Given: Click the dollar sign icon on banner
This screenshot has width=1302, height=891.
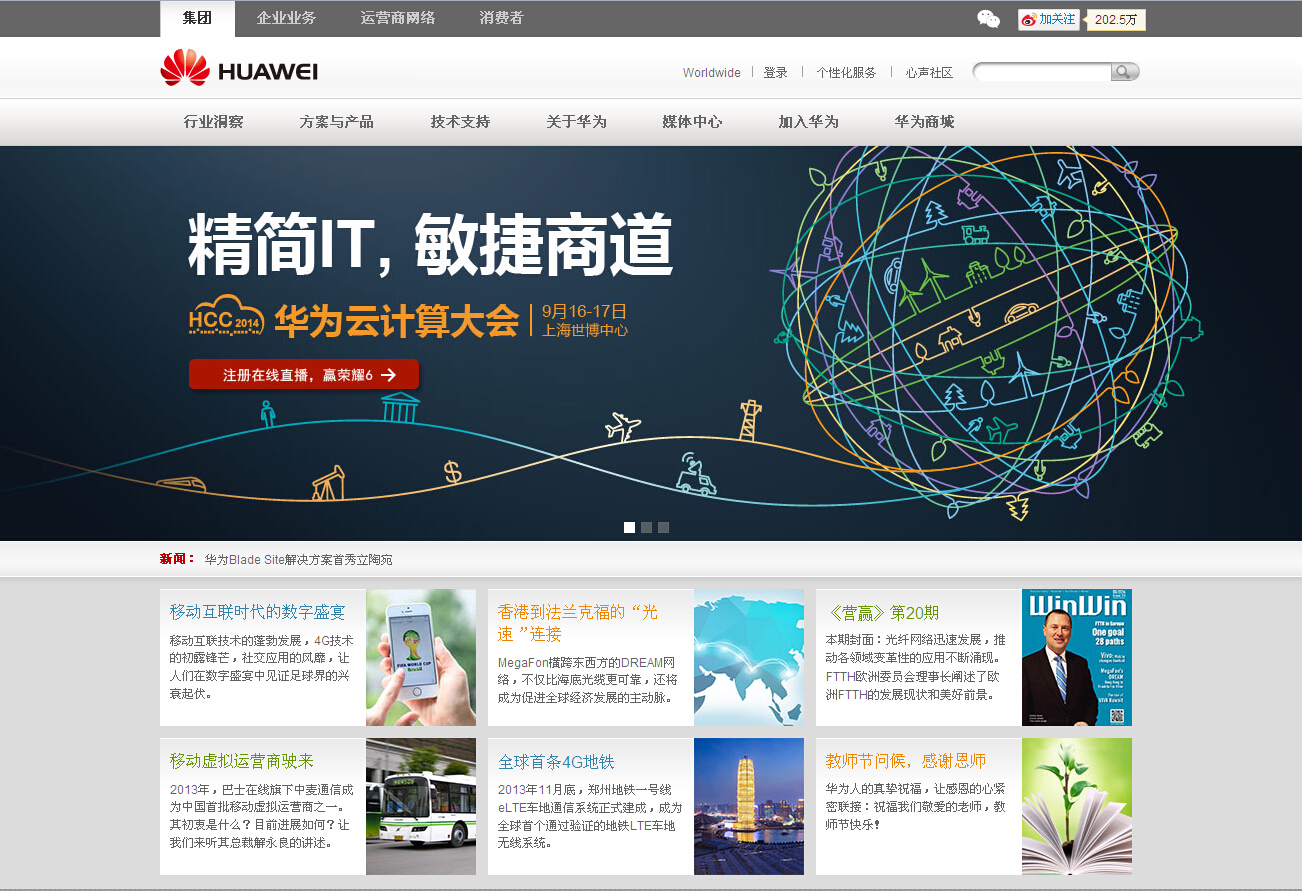Looking at the screenshot, I should point(452,471).
